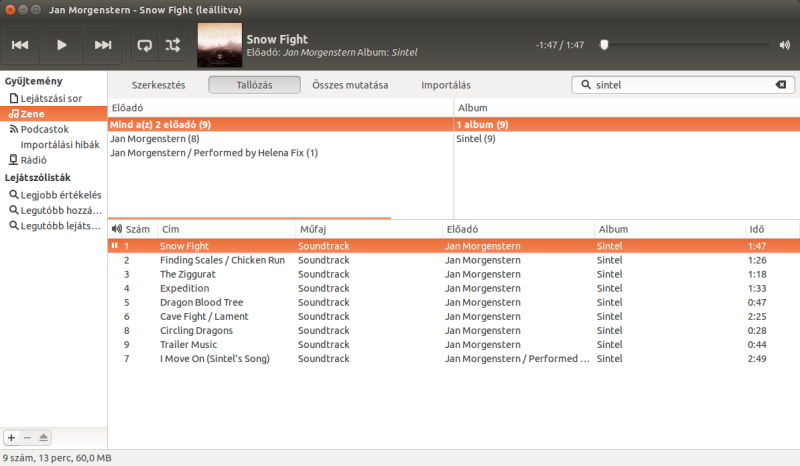
Task: Skip to the next track
Action: (103, 45)
